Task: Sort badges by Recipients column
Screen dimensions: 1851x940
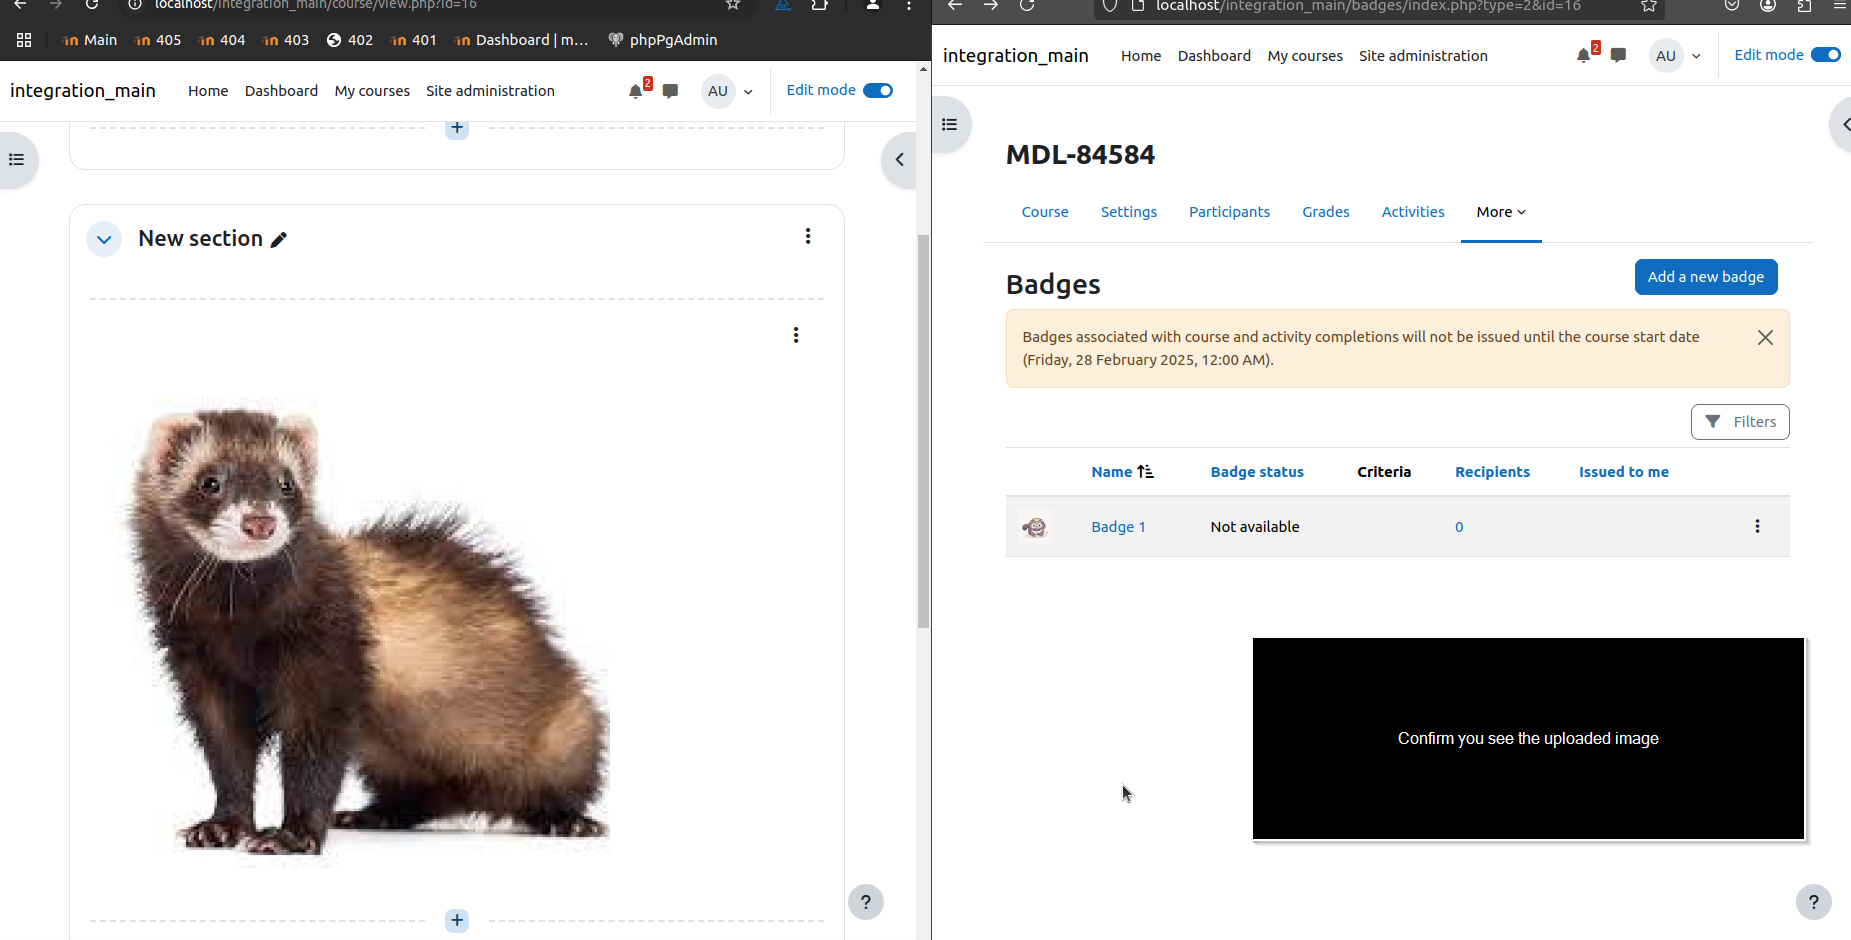Action: (1492, 472)
